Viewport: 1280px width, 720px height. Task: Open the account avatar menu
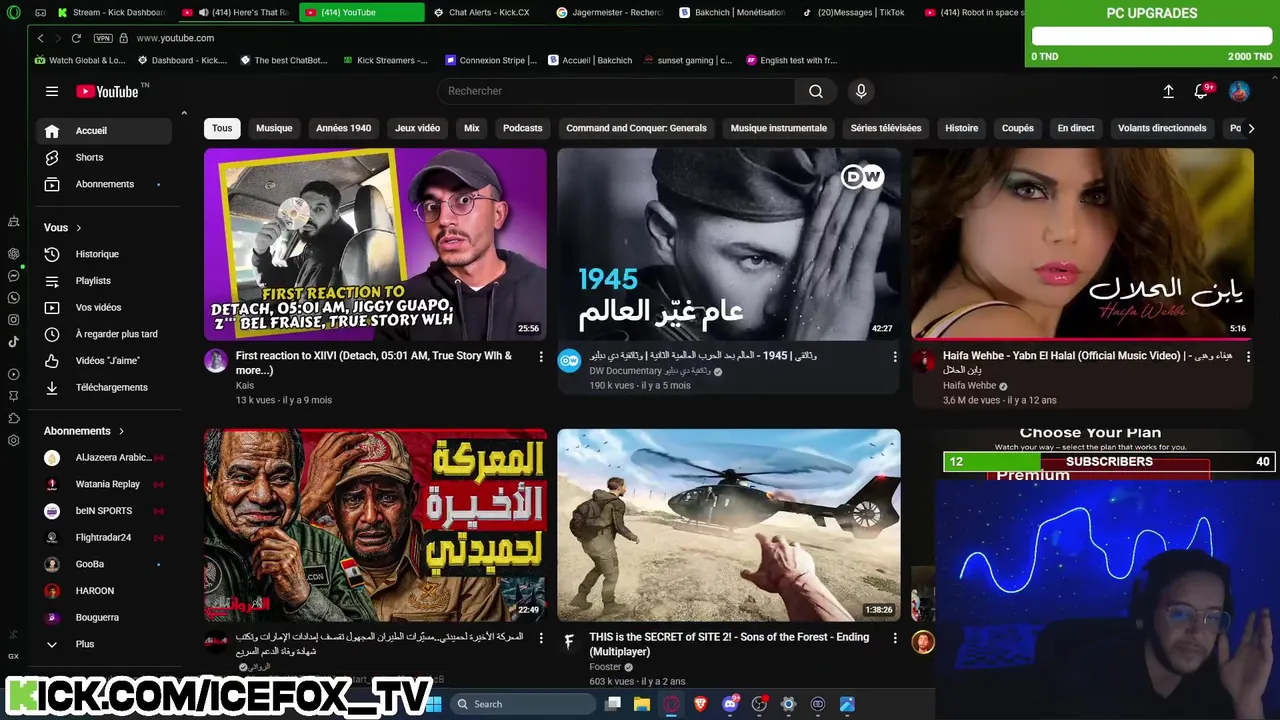point(1239,91)
